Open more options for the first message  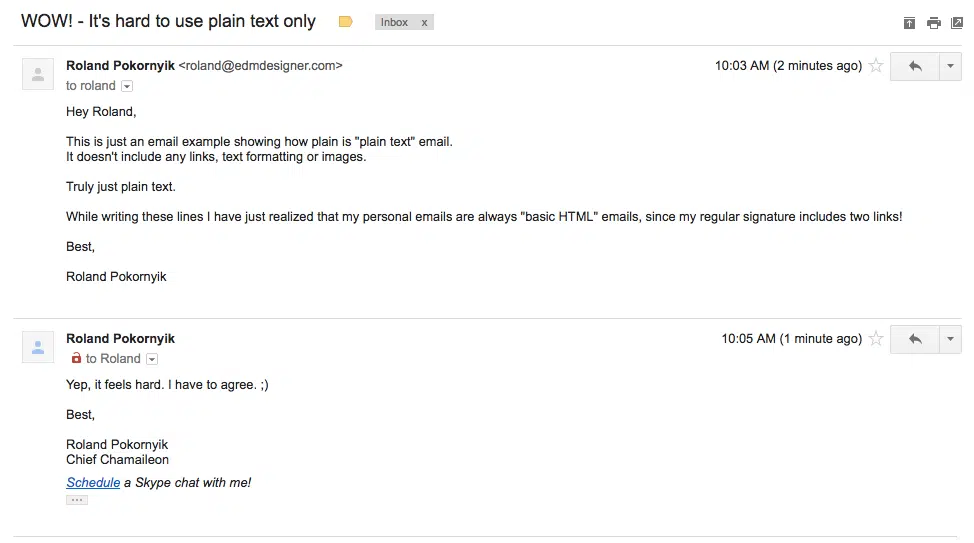tap(950, 66)
